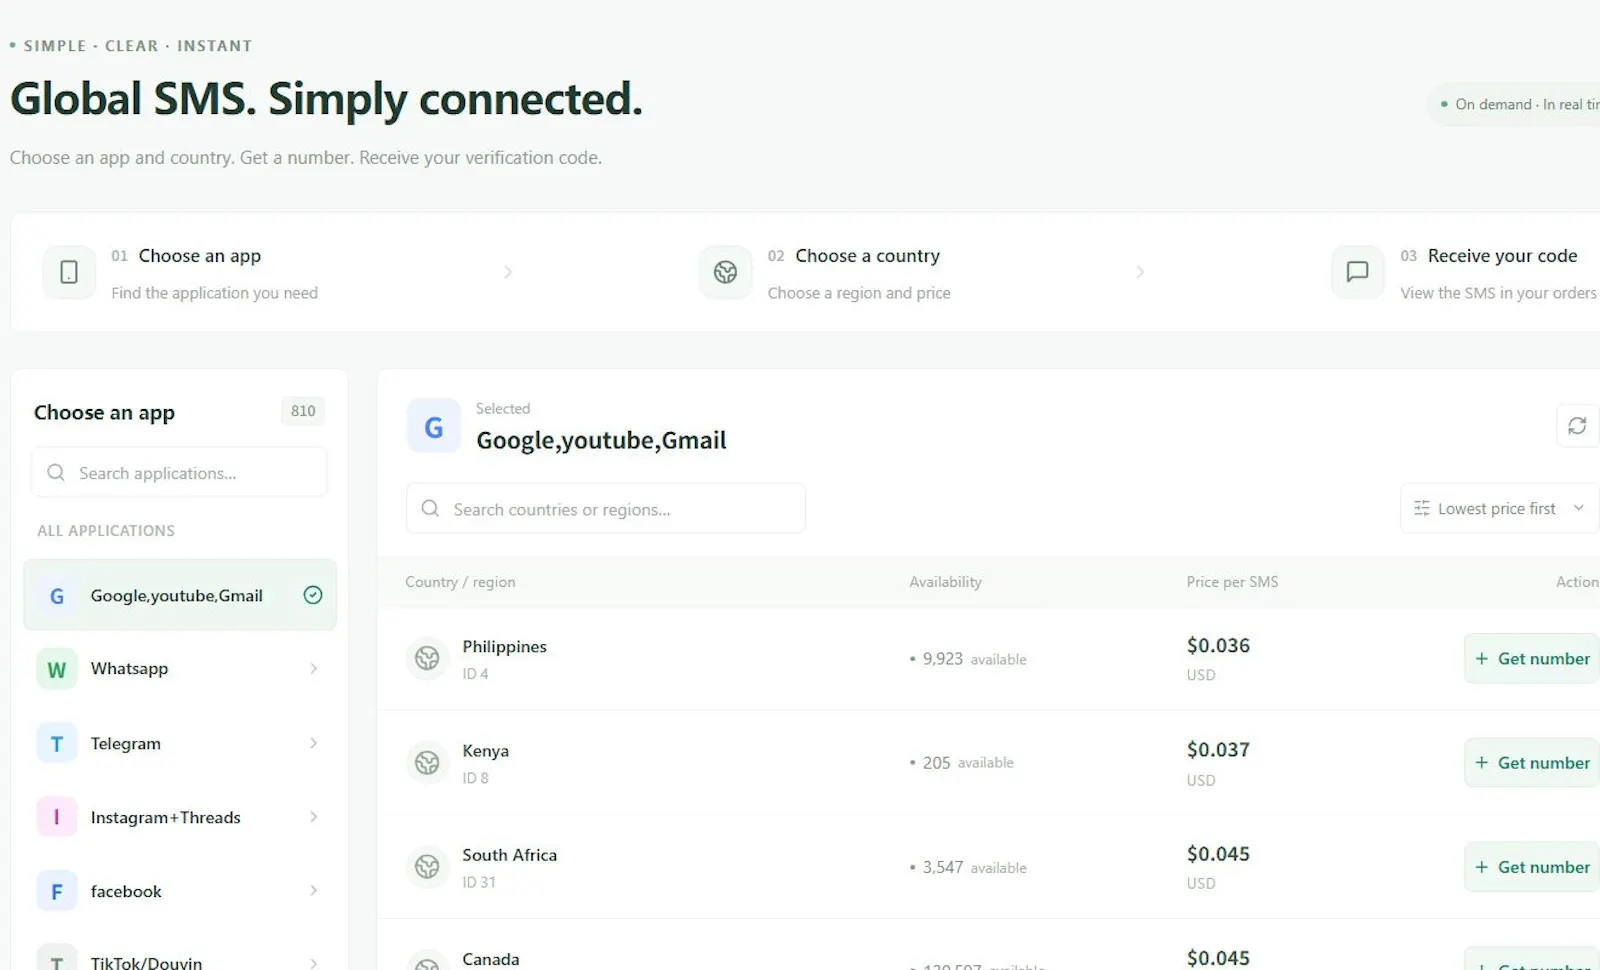Click the globe icon beside Choose a country step

tap(725, 272)
